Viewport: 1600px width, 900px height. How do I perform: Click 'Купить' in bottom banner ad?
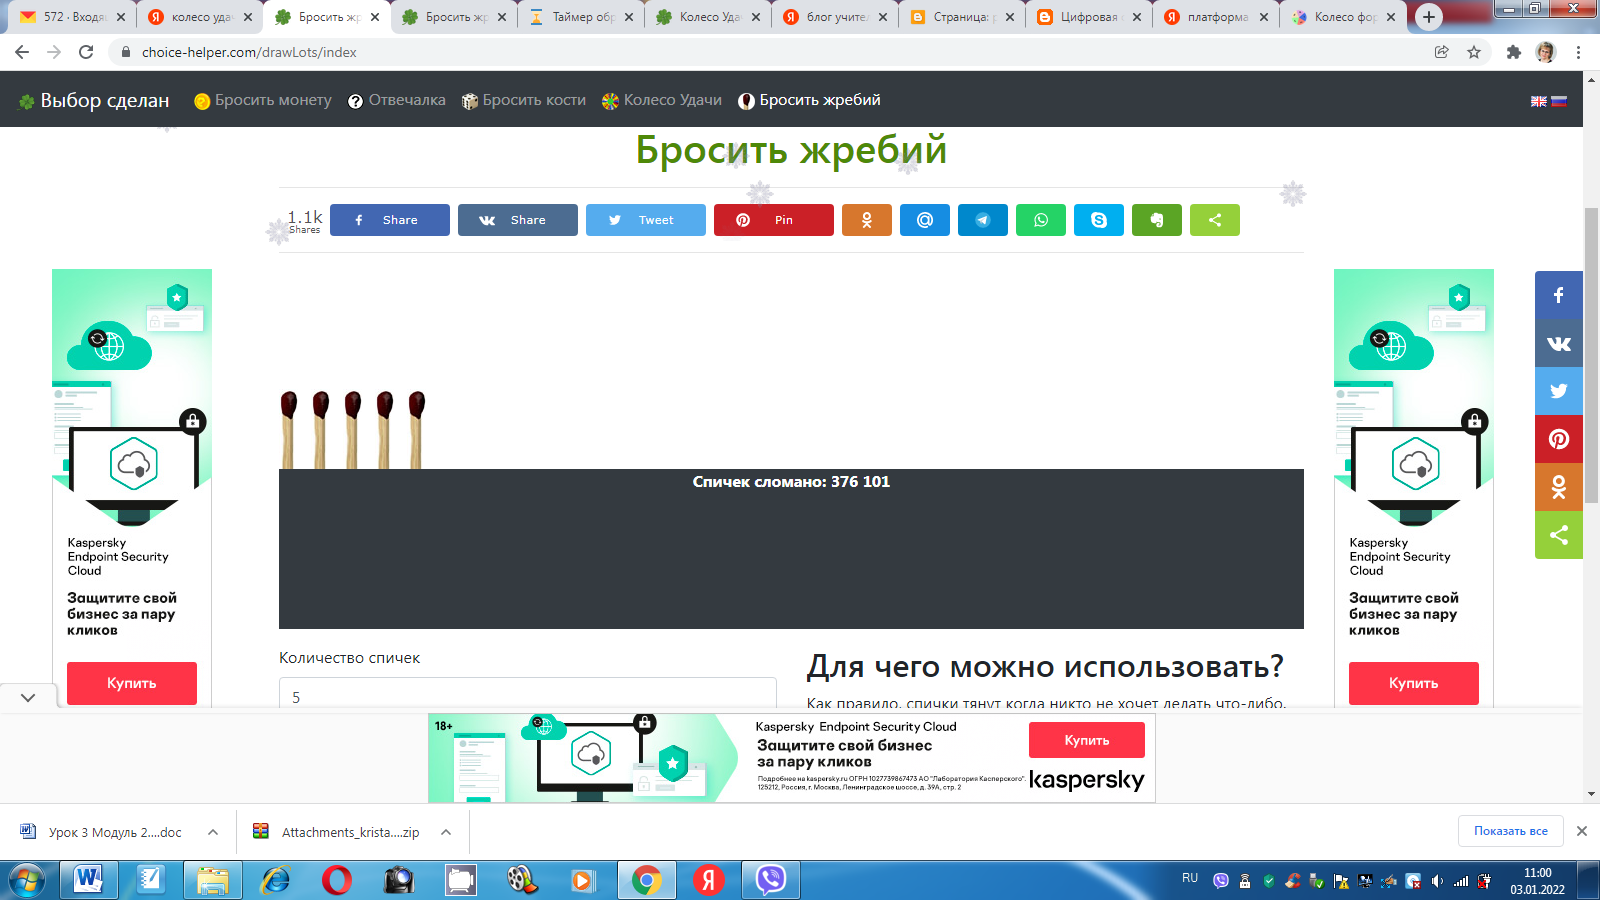[x=1087, y=740]
